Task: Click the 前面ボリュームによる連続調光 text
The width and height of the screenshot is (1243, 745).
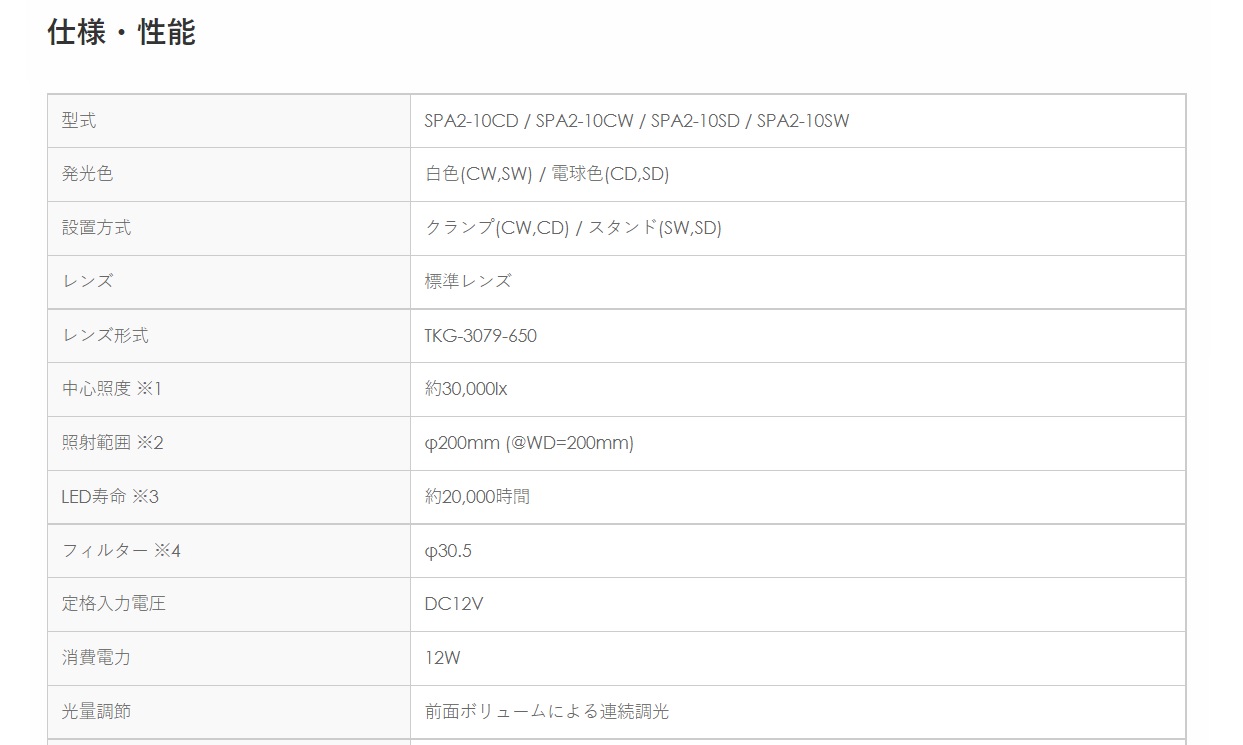Action: pos(547,711)
